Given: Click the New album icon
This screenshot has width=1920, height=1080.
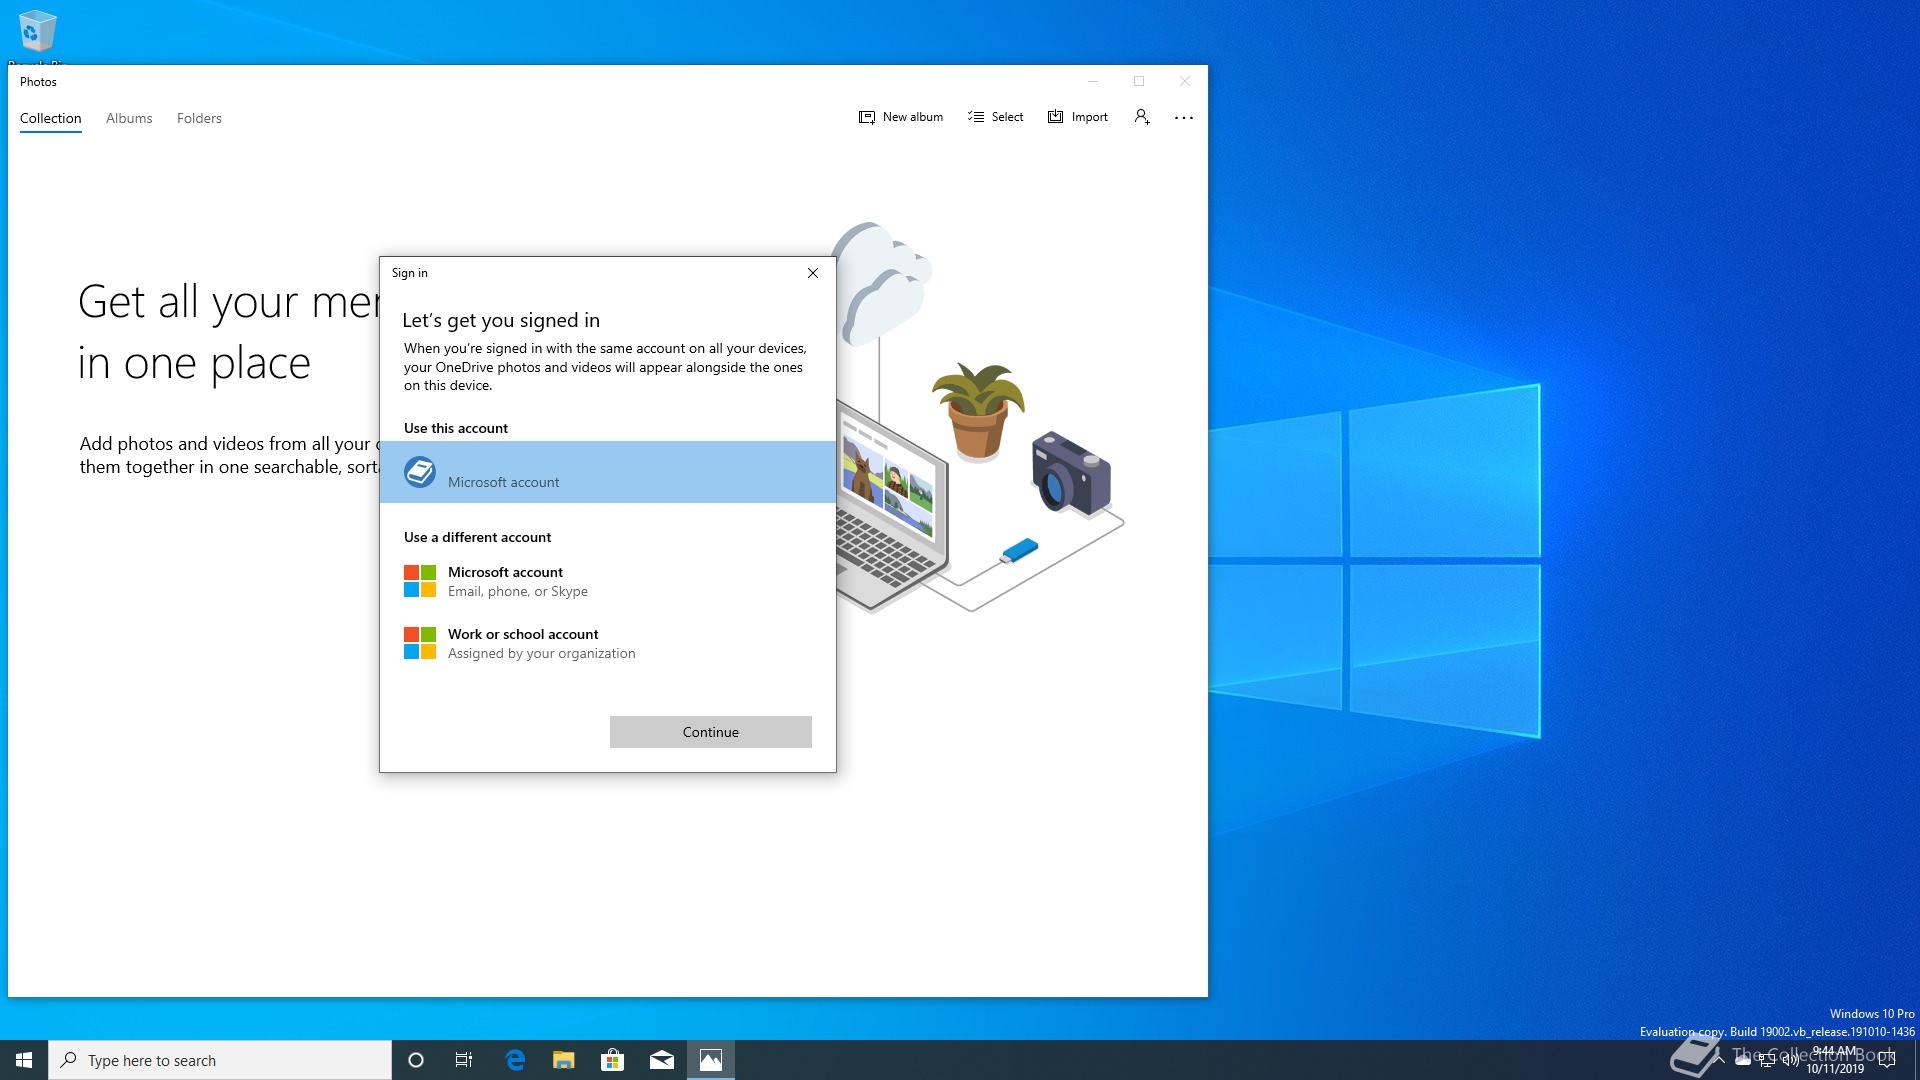Looking at the screenshot, I should click(867, 117).
